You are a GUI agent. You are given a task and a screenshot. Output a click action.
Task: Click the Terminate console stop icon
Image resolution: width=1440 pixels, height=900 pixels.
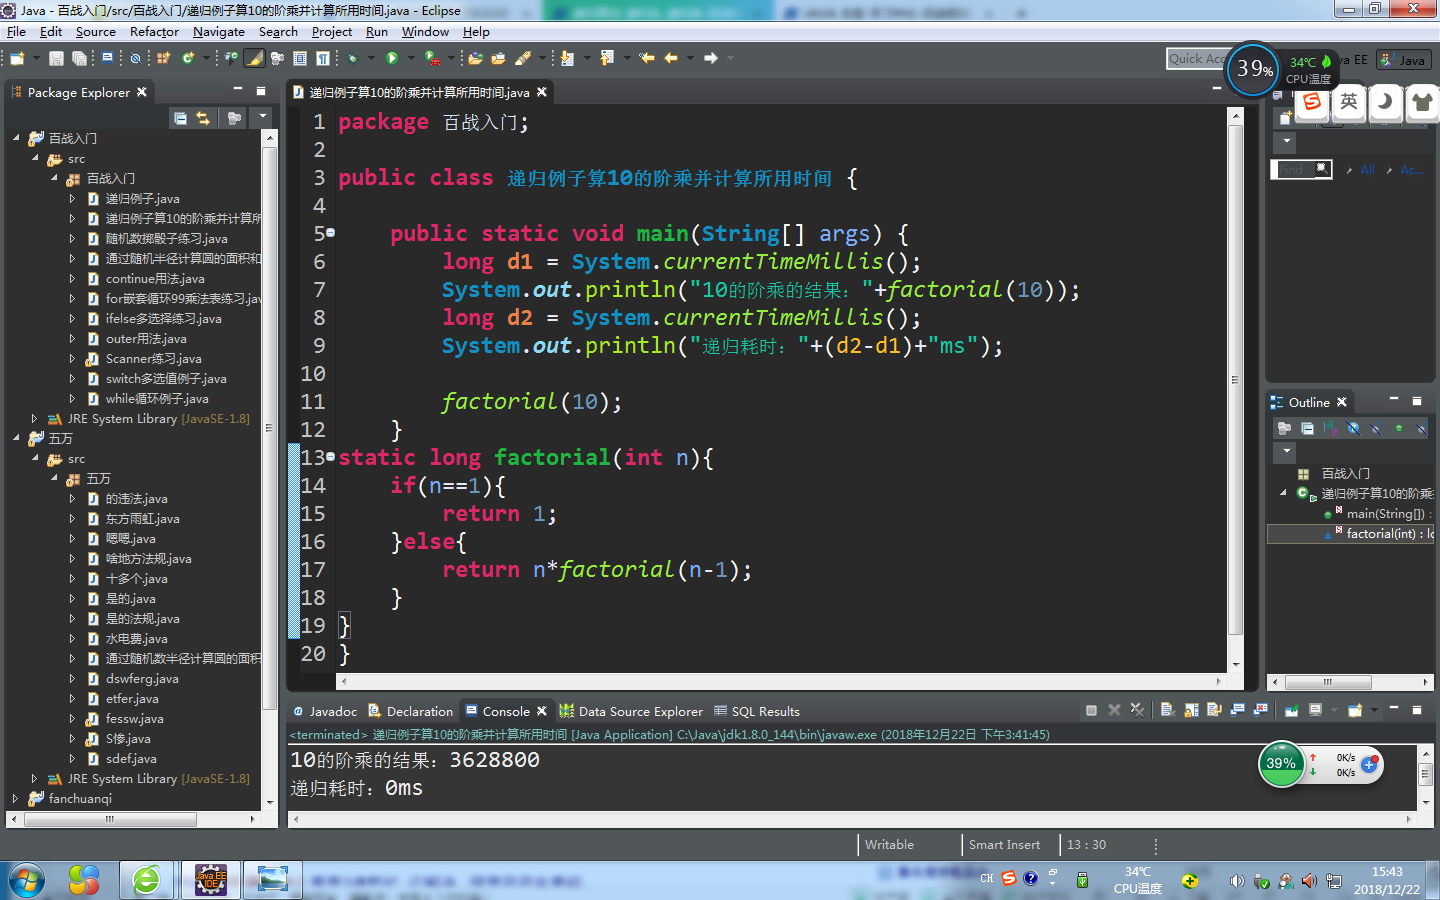(1091, 711)
